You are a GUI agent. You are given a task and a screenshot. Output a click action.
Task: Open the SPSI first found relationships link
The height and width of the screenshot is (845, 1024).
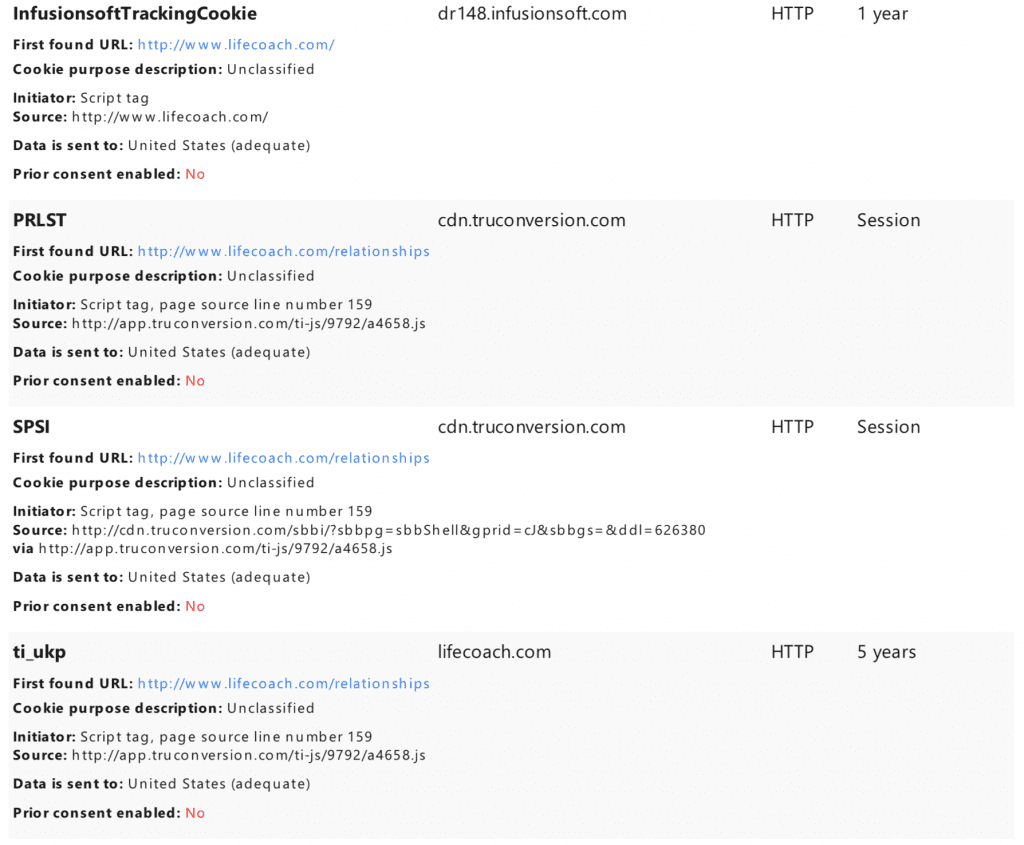(x=283, y=458)
